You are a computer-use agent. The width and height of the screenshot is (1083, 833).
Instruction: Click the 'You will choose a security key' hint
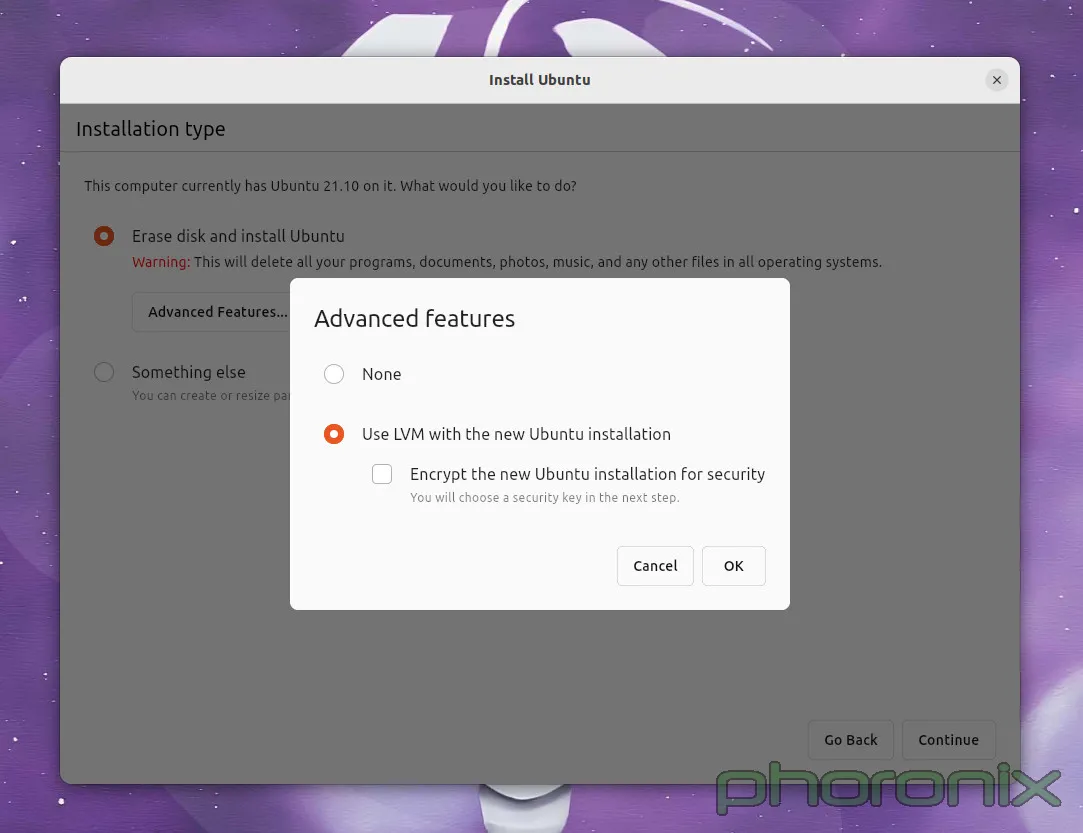pos(544,497)
